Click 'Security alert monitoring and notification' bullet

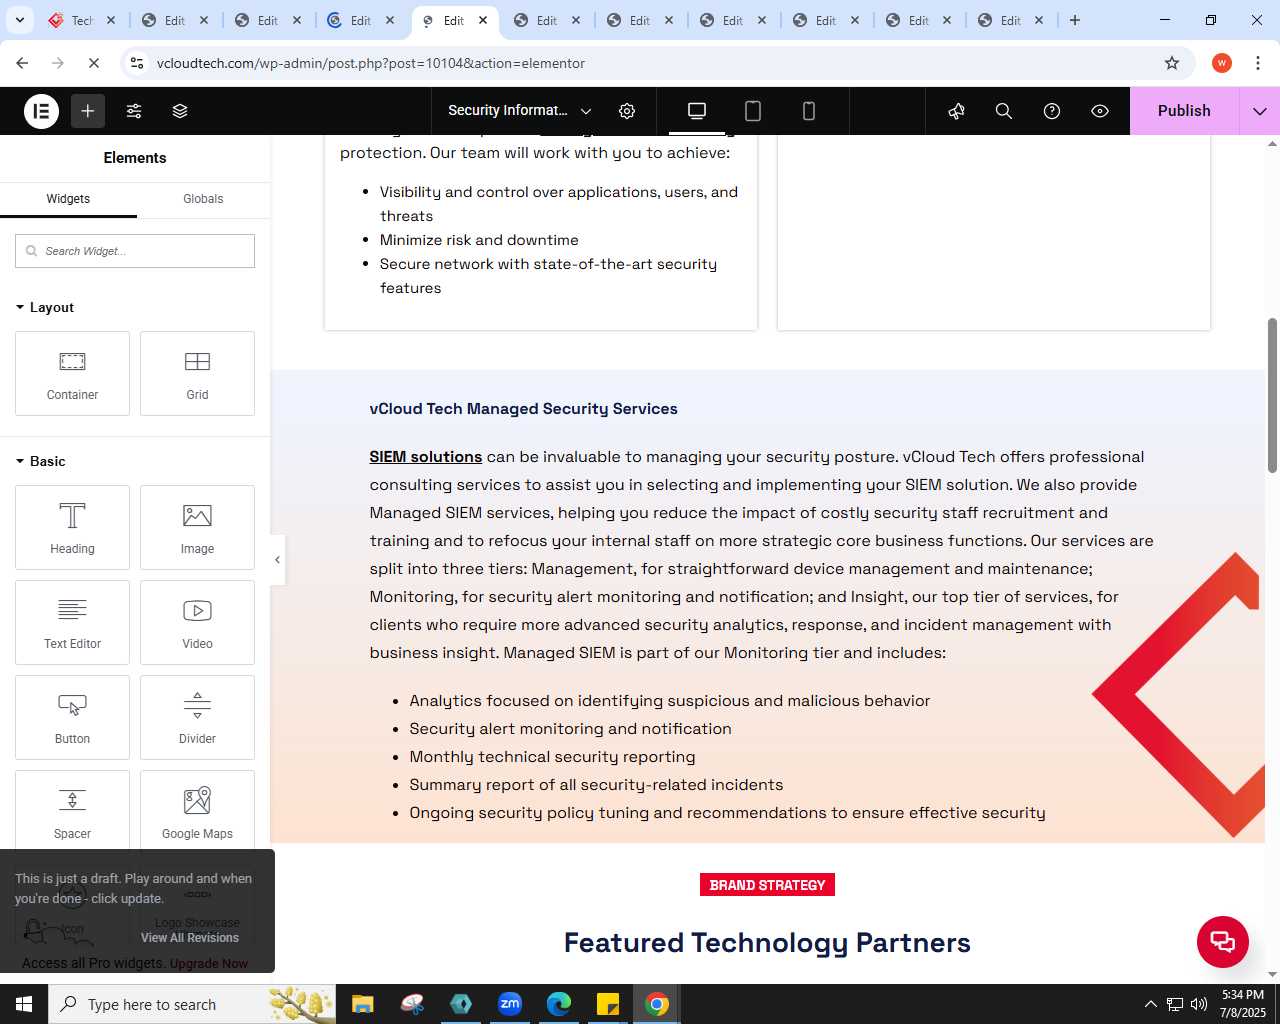(570, 729)
